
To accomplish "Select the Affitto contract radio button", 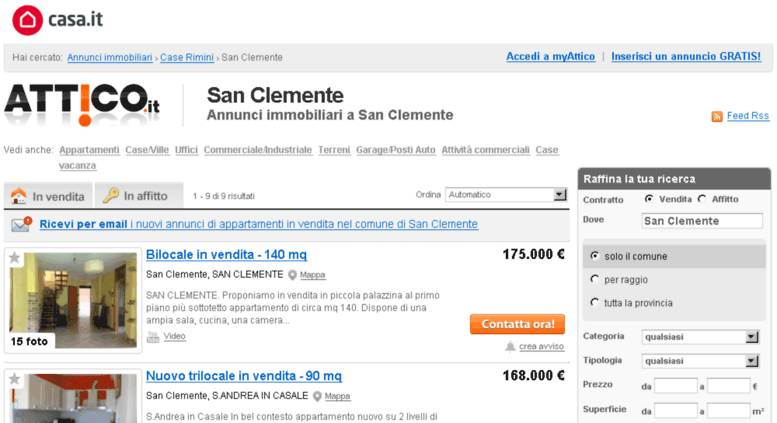I will pyautogui.click(x=702, y=199).
